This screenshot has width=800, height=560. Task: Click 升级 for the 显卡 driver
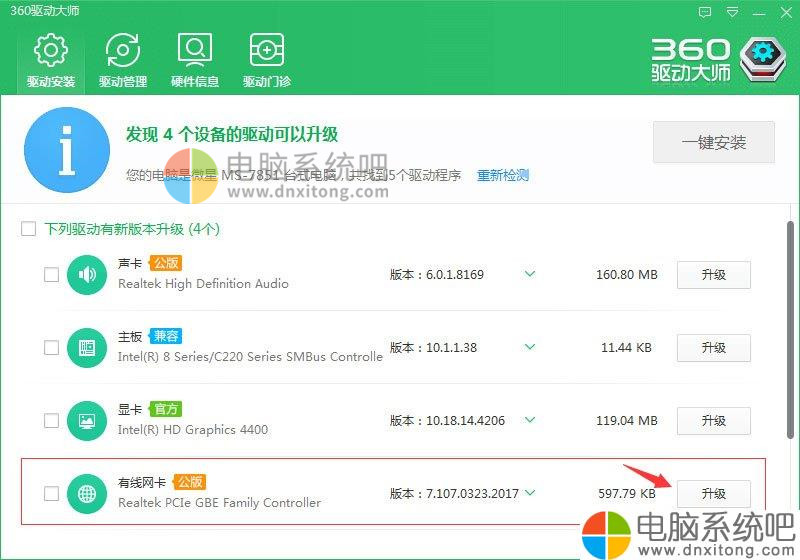pos(714,421)
